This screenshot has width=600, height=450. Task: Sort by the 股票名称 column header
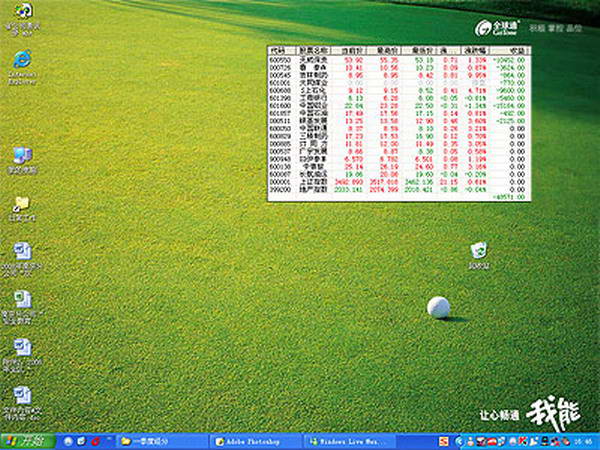pyautogui.click(x=314, y=51)
